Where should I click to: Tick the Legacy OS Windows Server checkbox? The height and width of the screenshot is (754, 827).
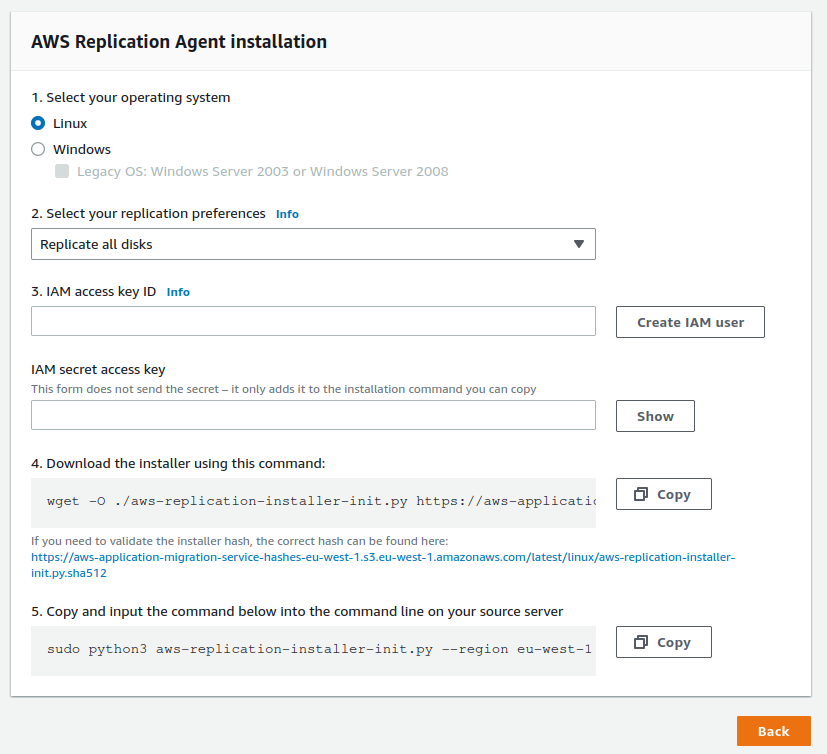pos(62,171)
